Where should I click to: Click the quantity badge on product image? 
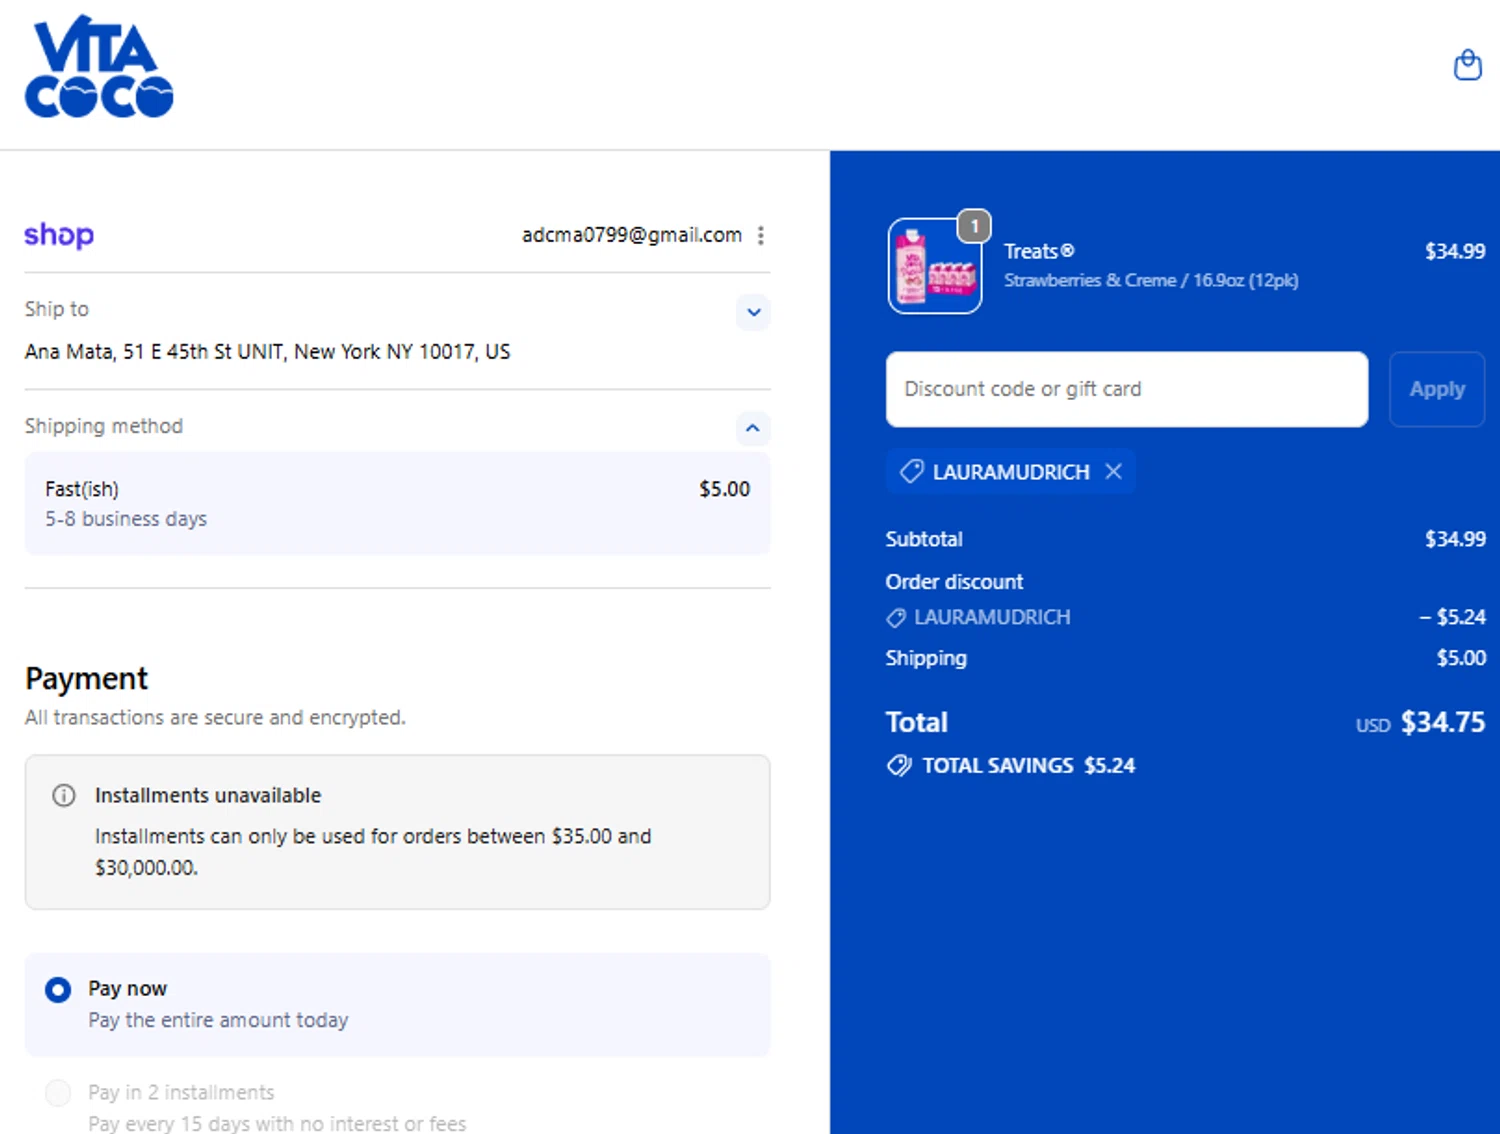click(974, 226)
